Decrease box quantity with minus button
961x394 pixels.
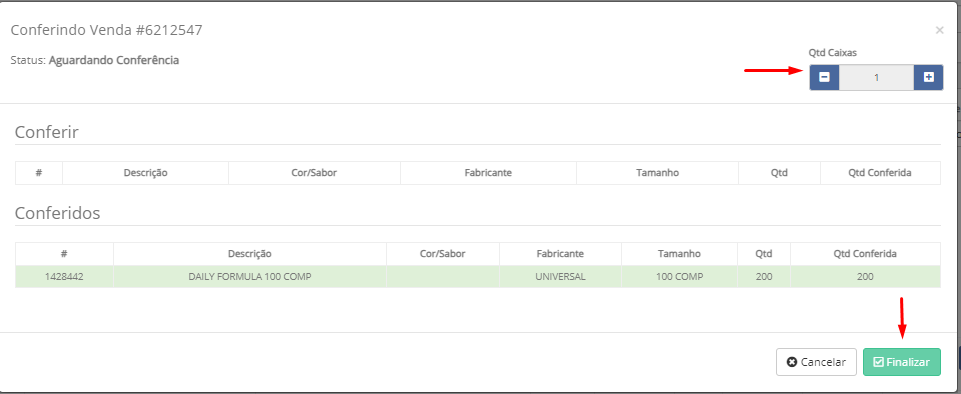(824, 77)
